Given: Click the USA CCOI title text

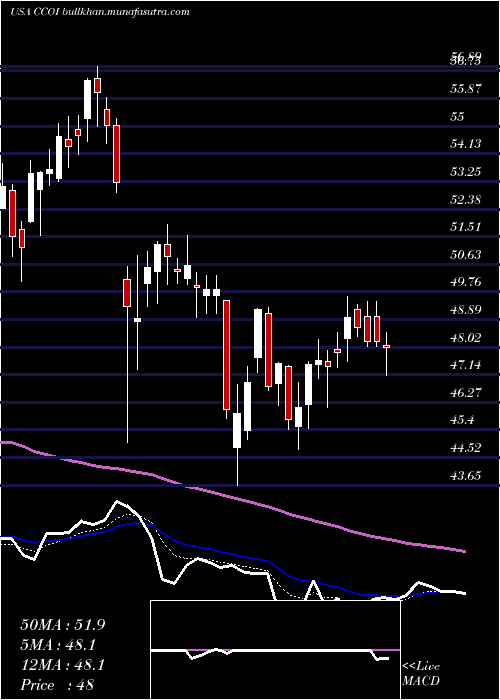Looking at the screenshot, I should coord(34,12).
